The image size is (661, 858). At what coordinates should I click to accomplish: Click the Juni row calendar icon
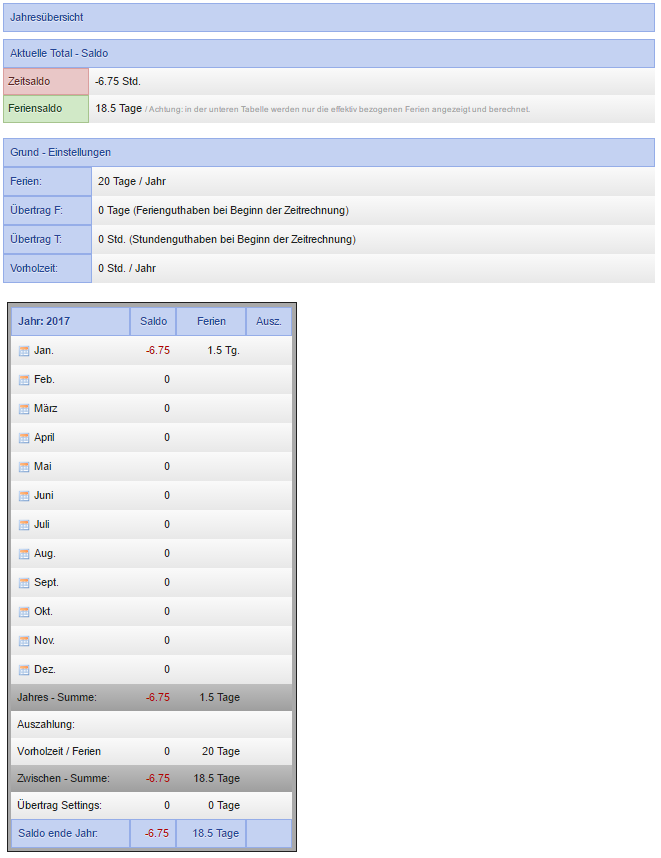coord(24,496)
